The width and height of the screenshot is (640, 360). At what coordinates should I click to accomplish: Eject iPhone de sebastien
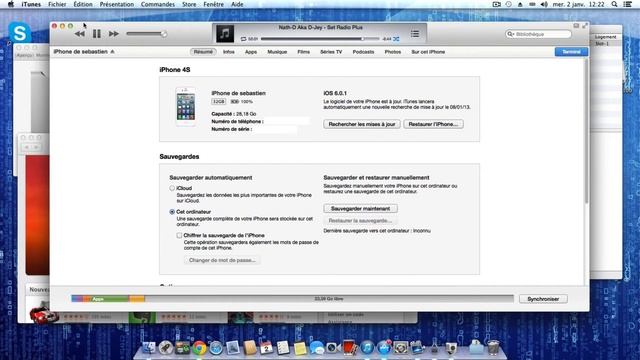coord(112,52)
